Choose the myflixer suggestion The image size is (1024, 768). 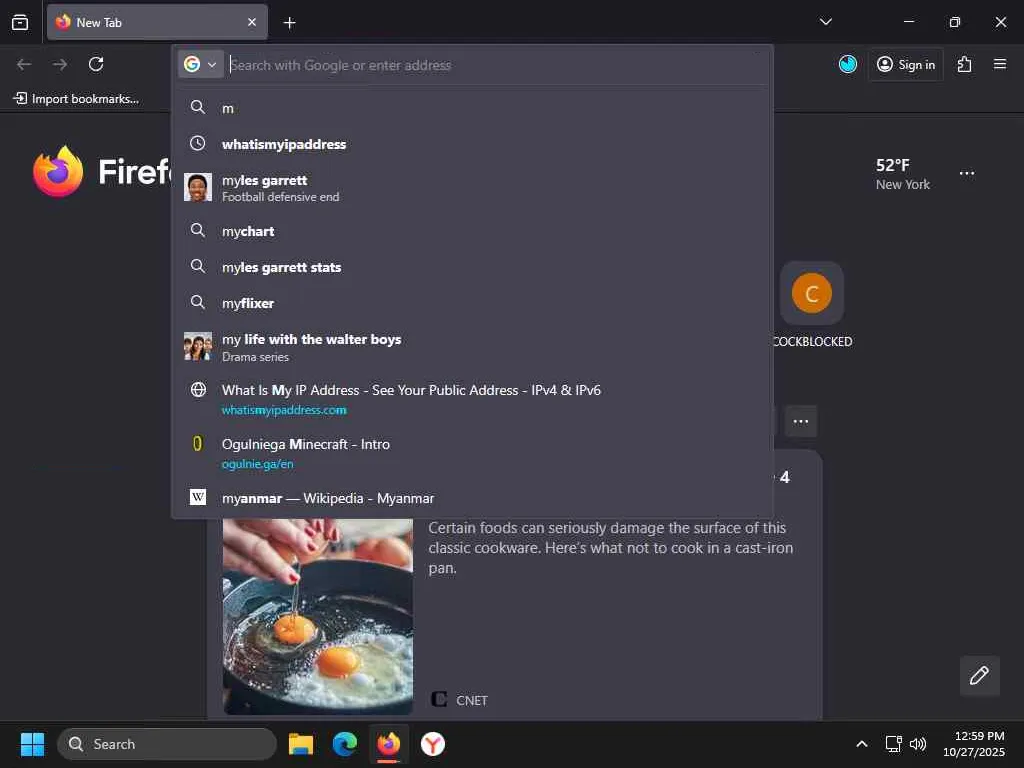tap(472, 302)
